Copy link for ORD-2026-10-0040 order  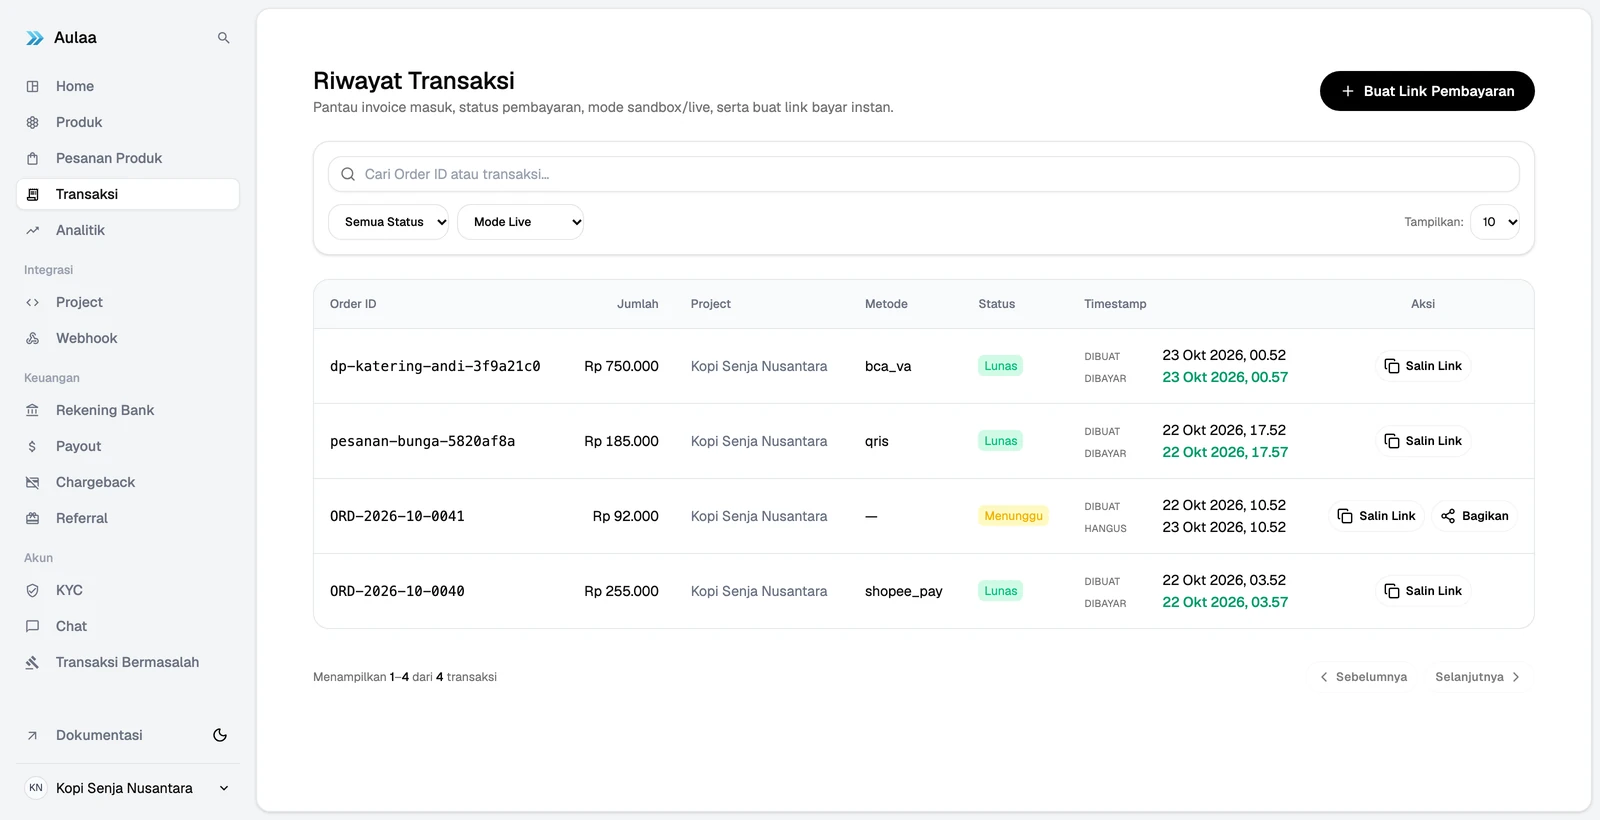[x=1423, y=591]
